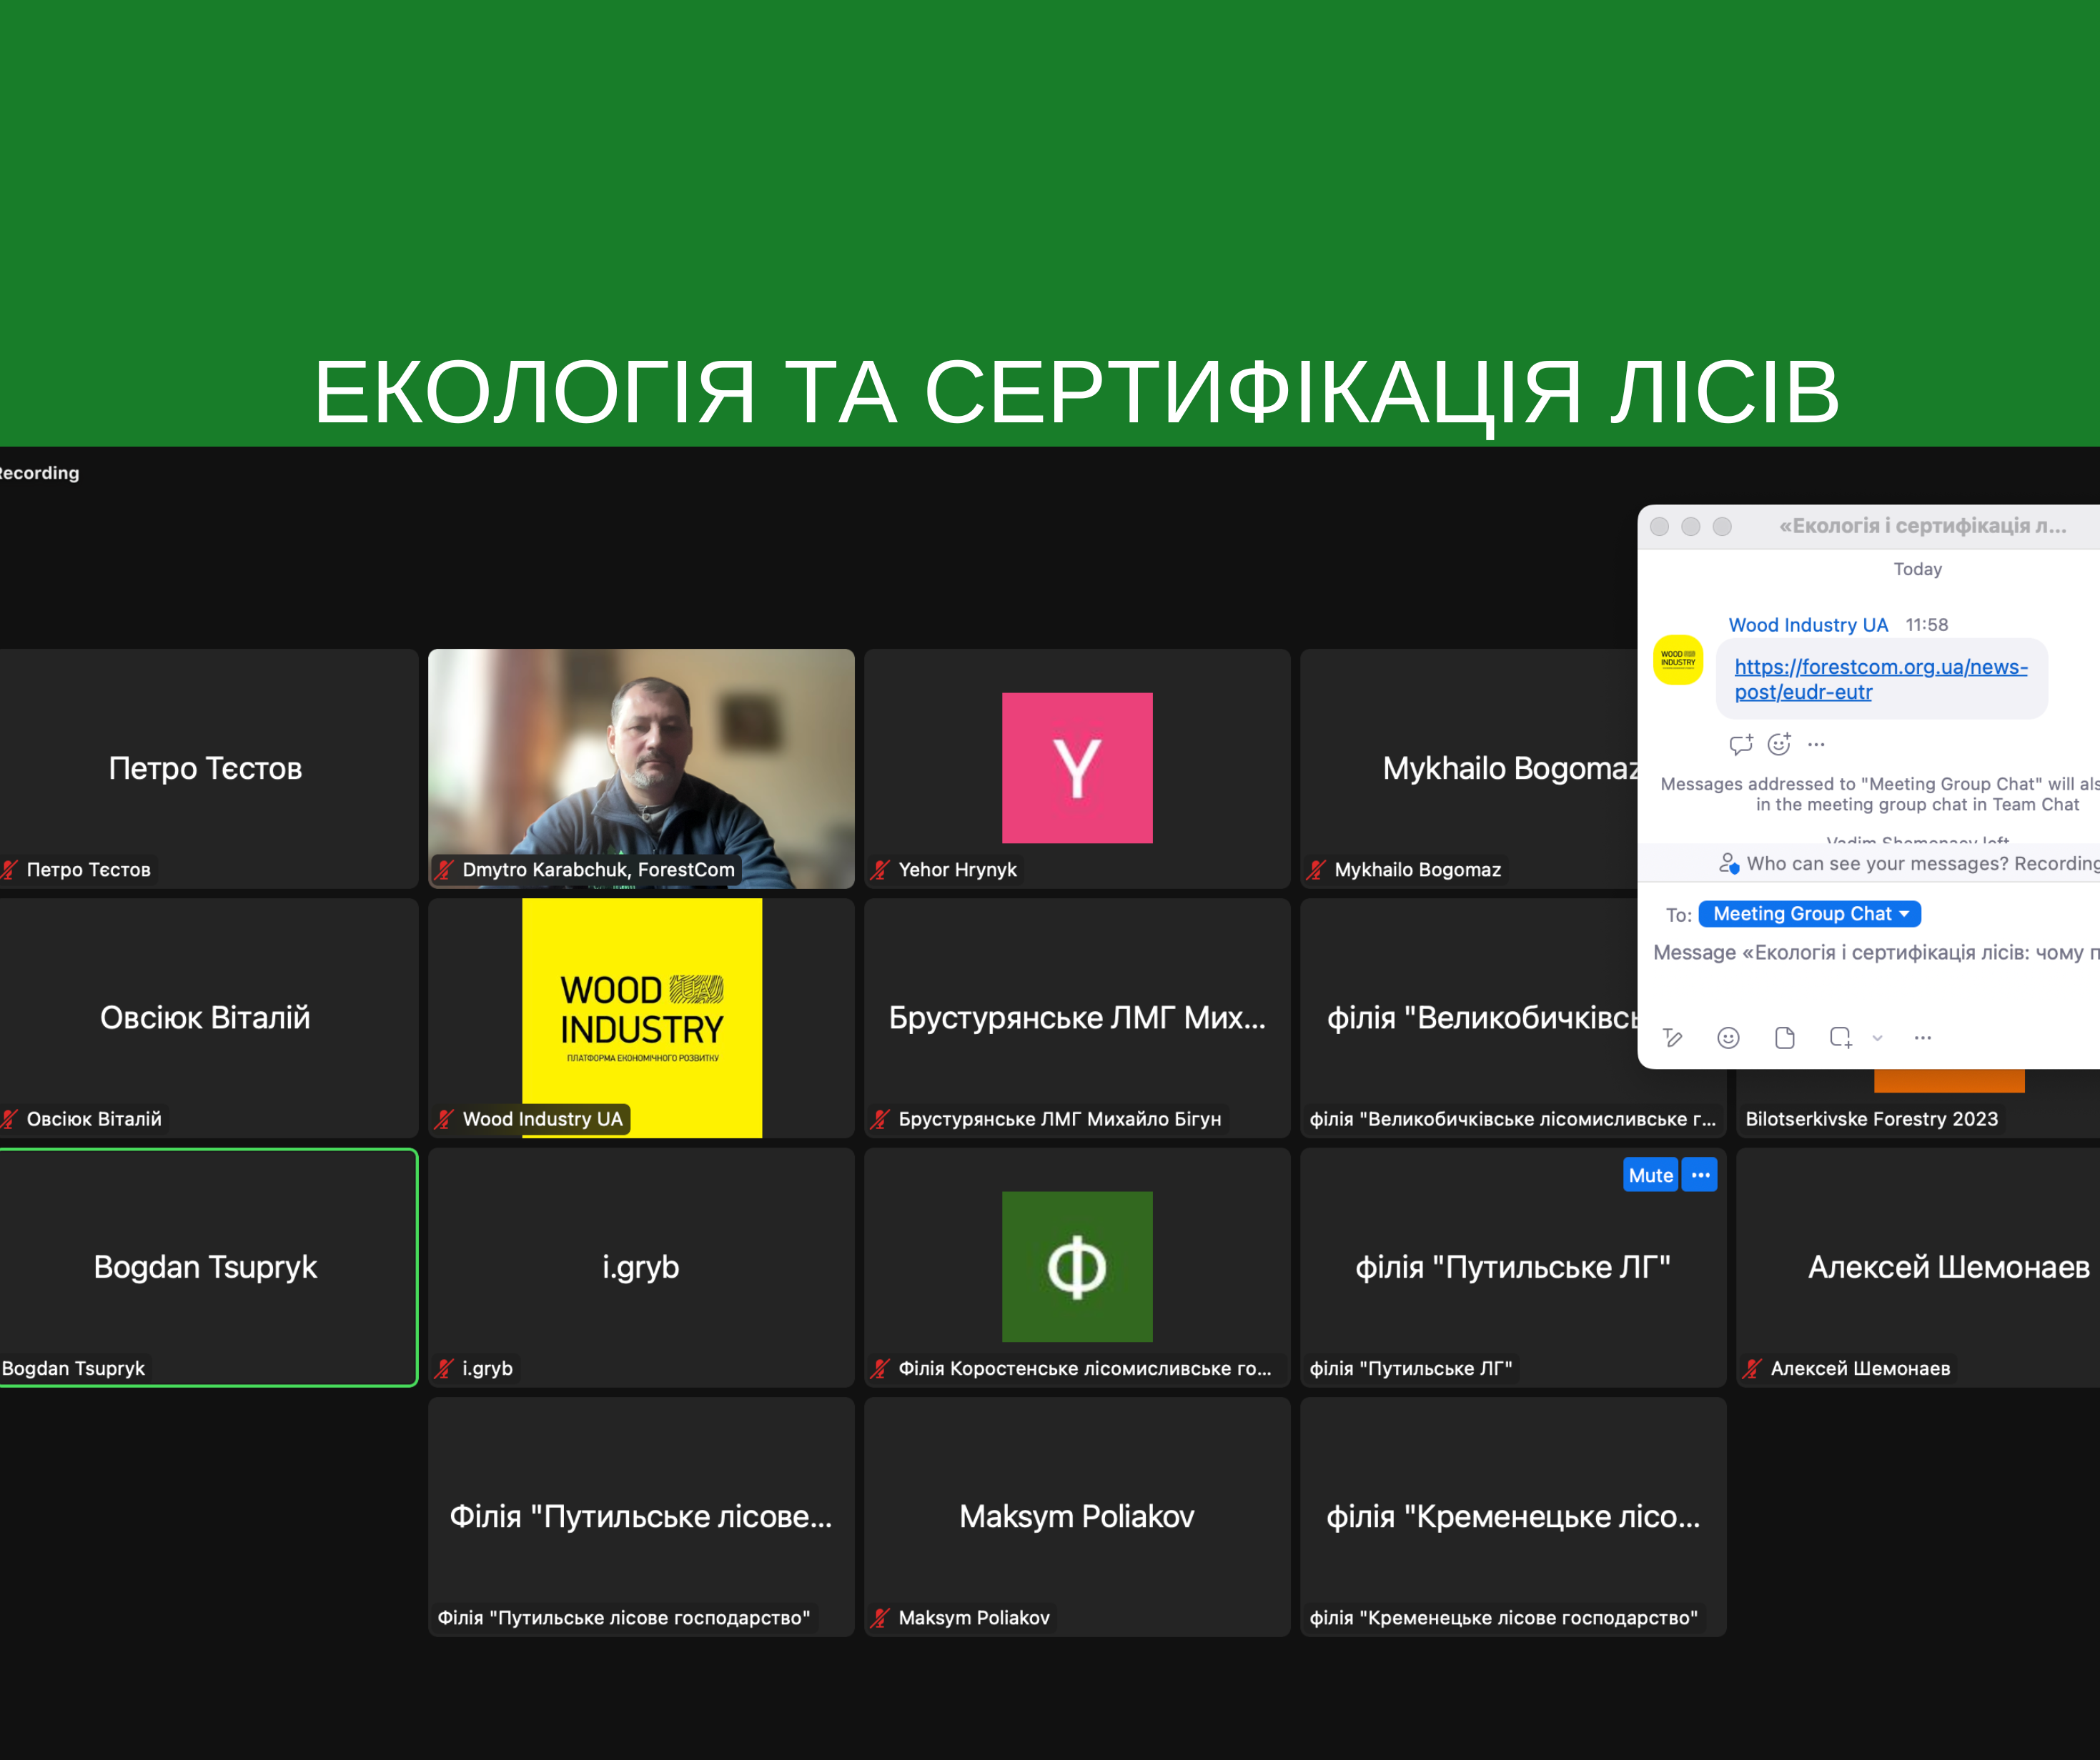Click the 11:58 message timestamp
Screen dimensions: 2100x1760
[1926, 625]
